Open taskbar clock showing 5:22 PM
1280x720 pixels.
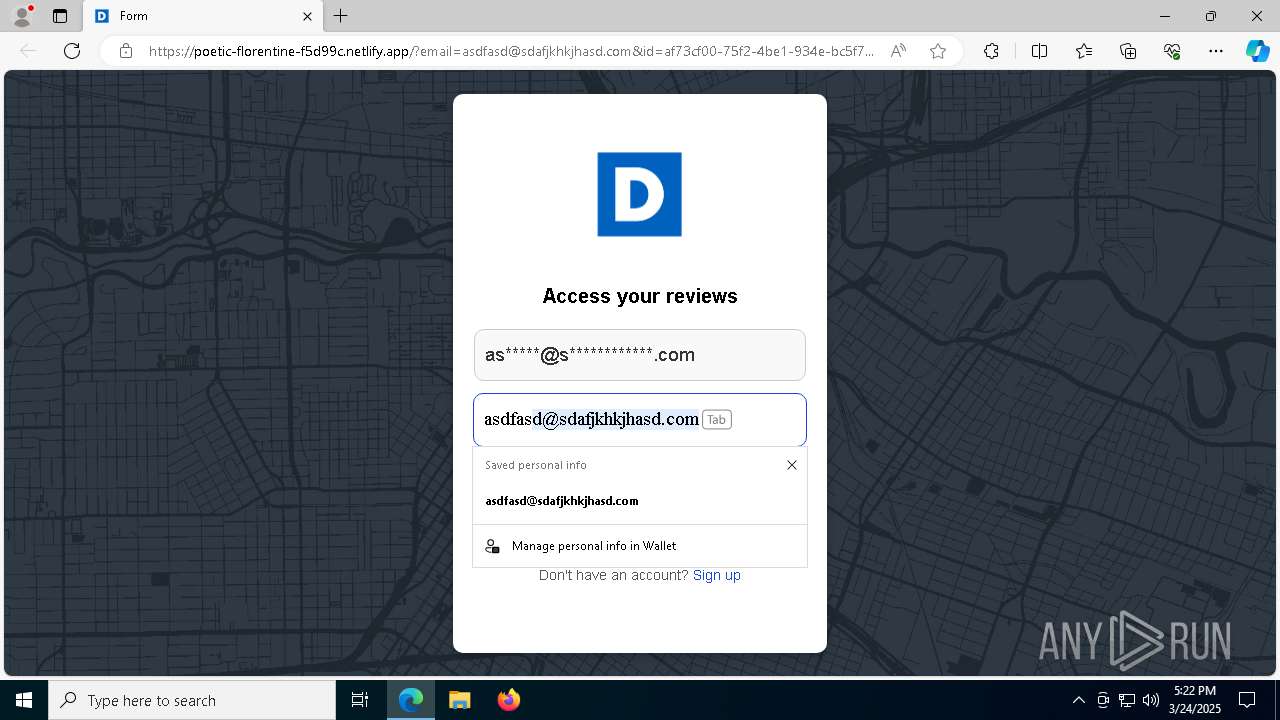pyautogui.click(x=1195, y=700)
